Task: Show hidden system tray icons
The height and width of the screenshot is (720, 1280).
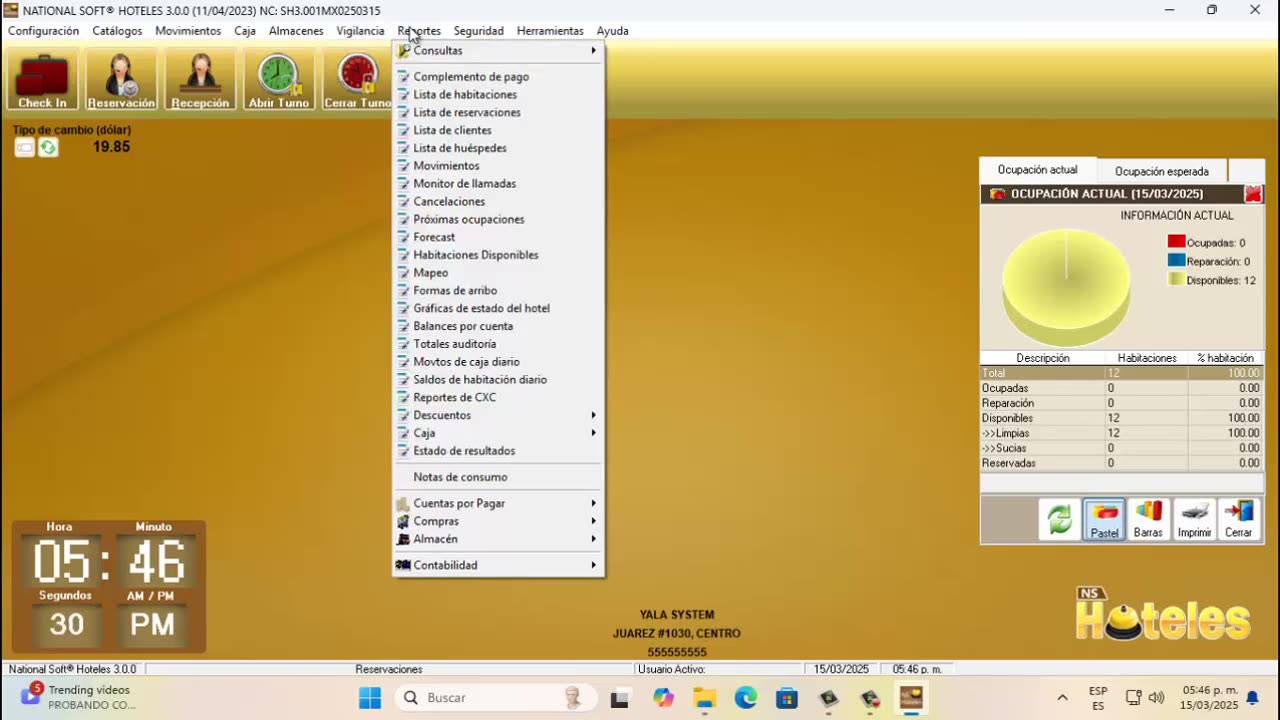Action: [1062, 698]
